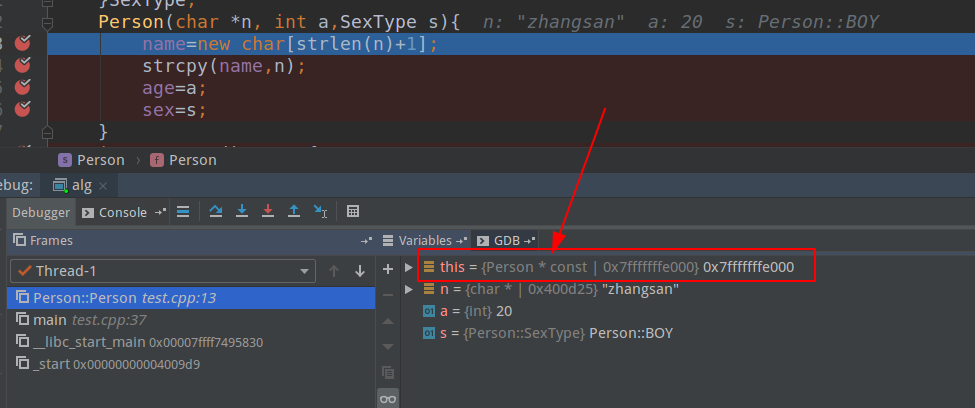
Task: Remove the breakpoint on the age=a line
Action: (x=23, y=87)
